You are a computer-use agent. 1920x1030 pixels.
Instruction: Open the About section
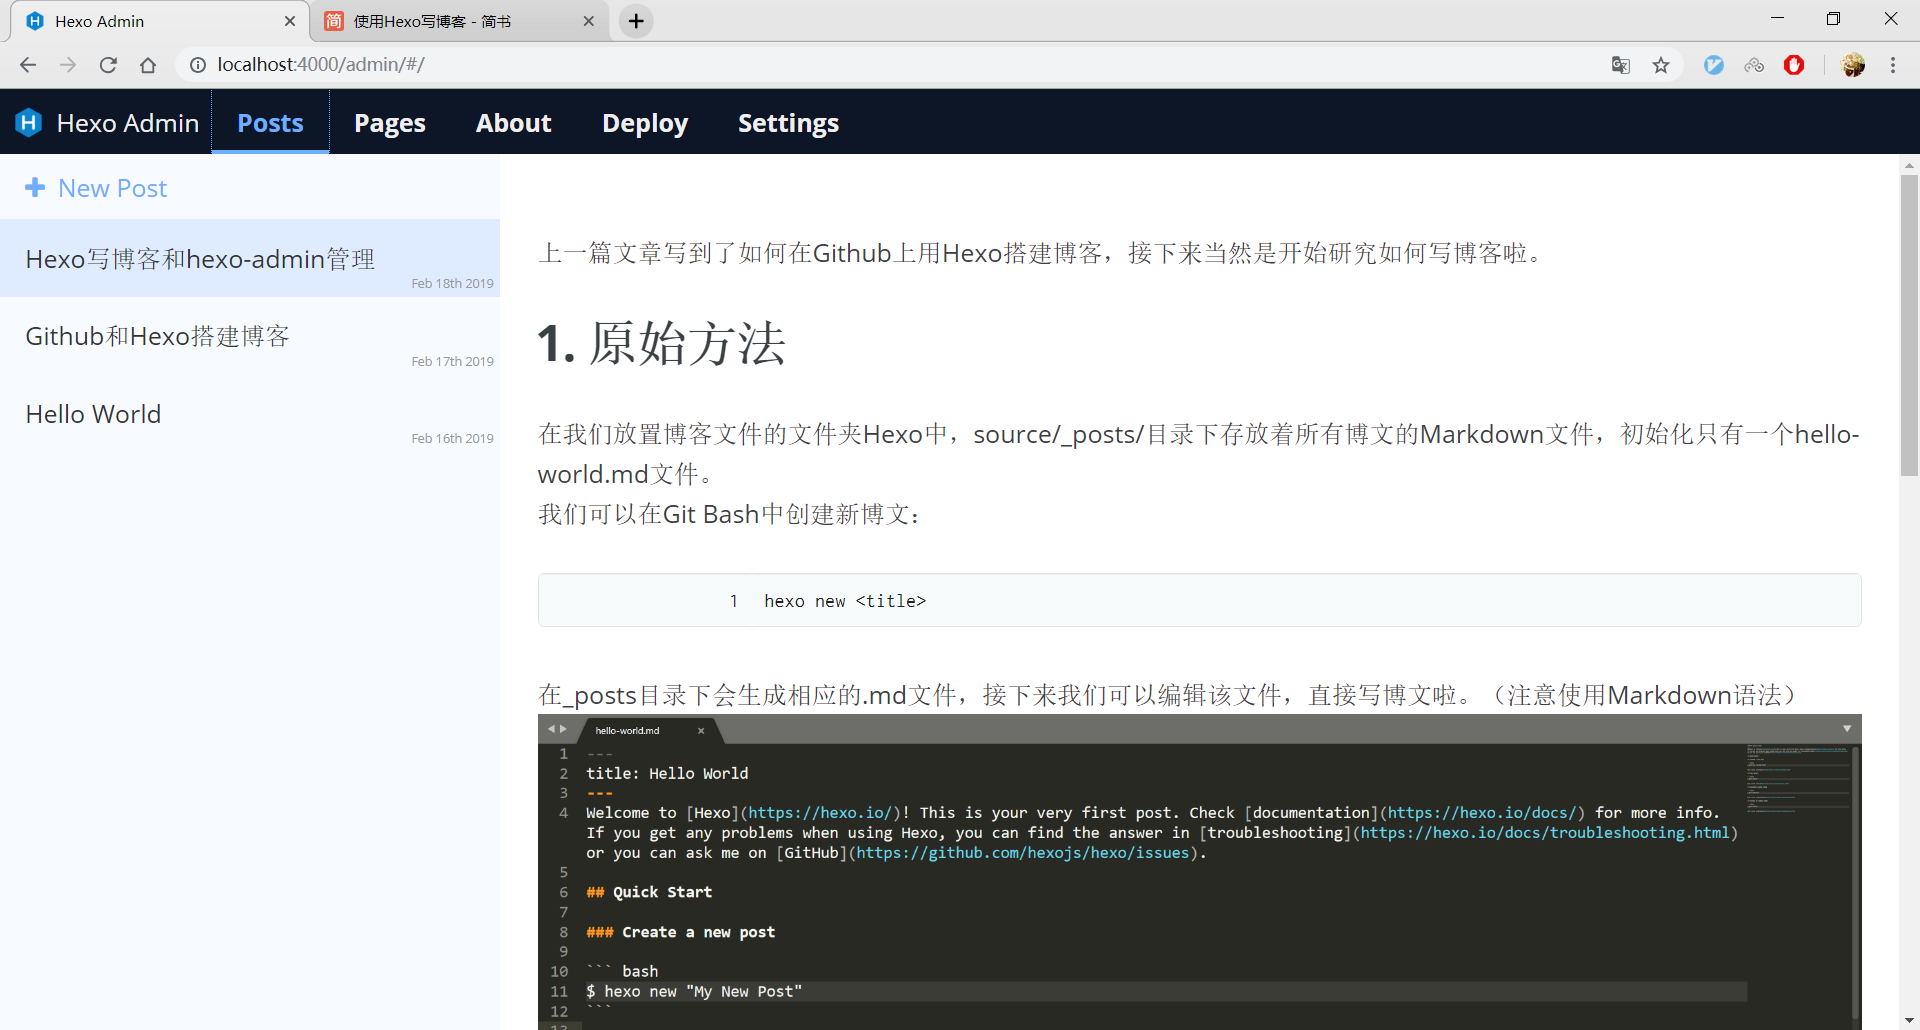tap(514, 122)
